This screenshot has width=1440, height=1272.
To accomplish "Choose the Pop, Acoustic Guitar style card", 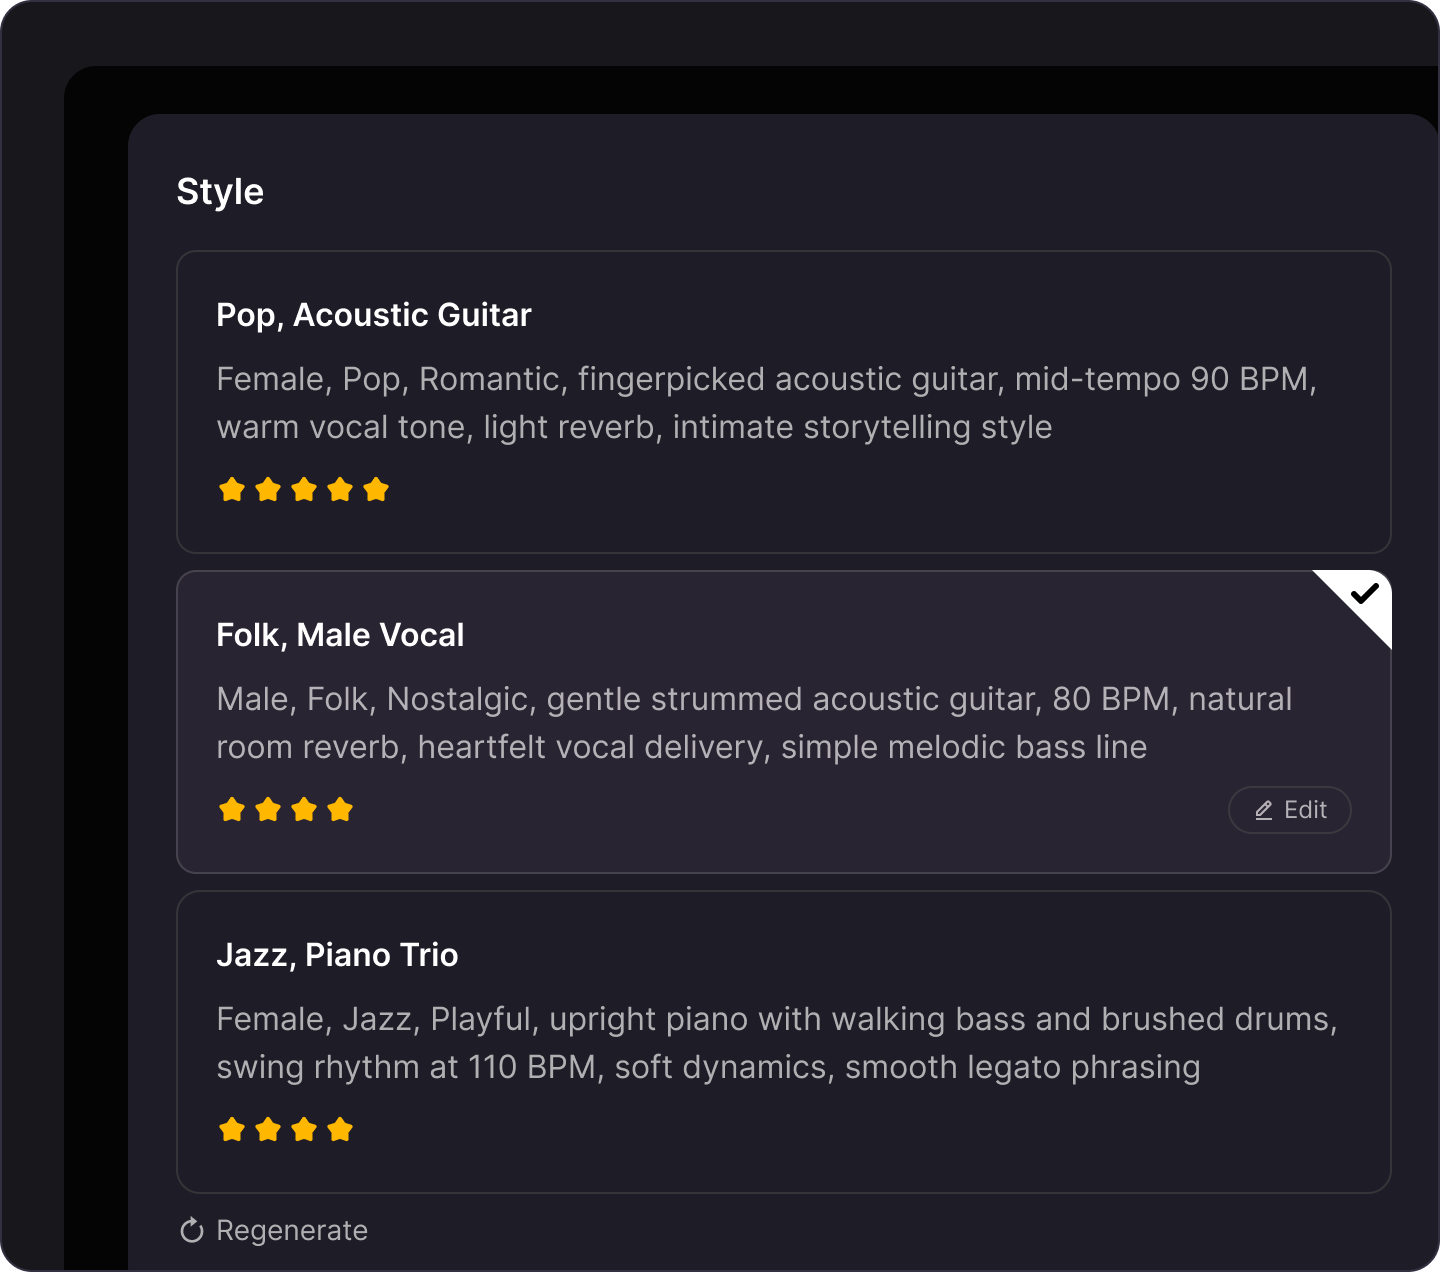I will point(784,402).
